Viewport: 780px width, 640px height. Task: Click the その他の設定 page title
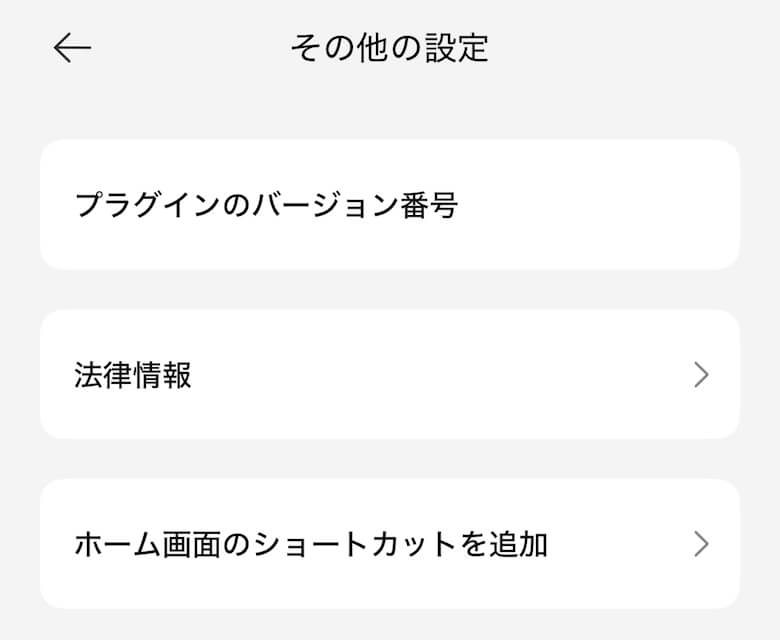point(389,48)
